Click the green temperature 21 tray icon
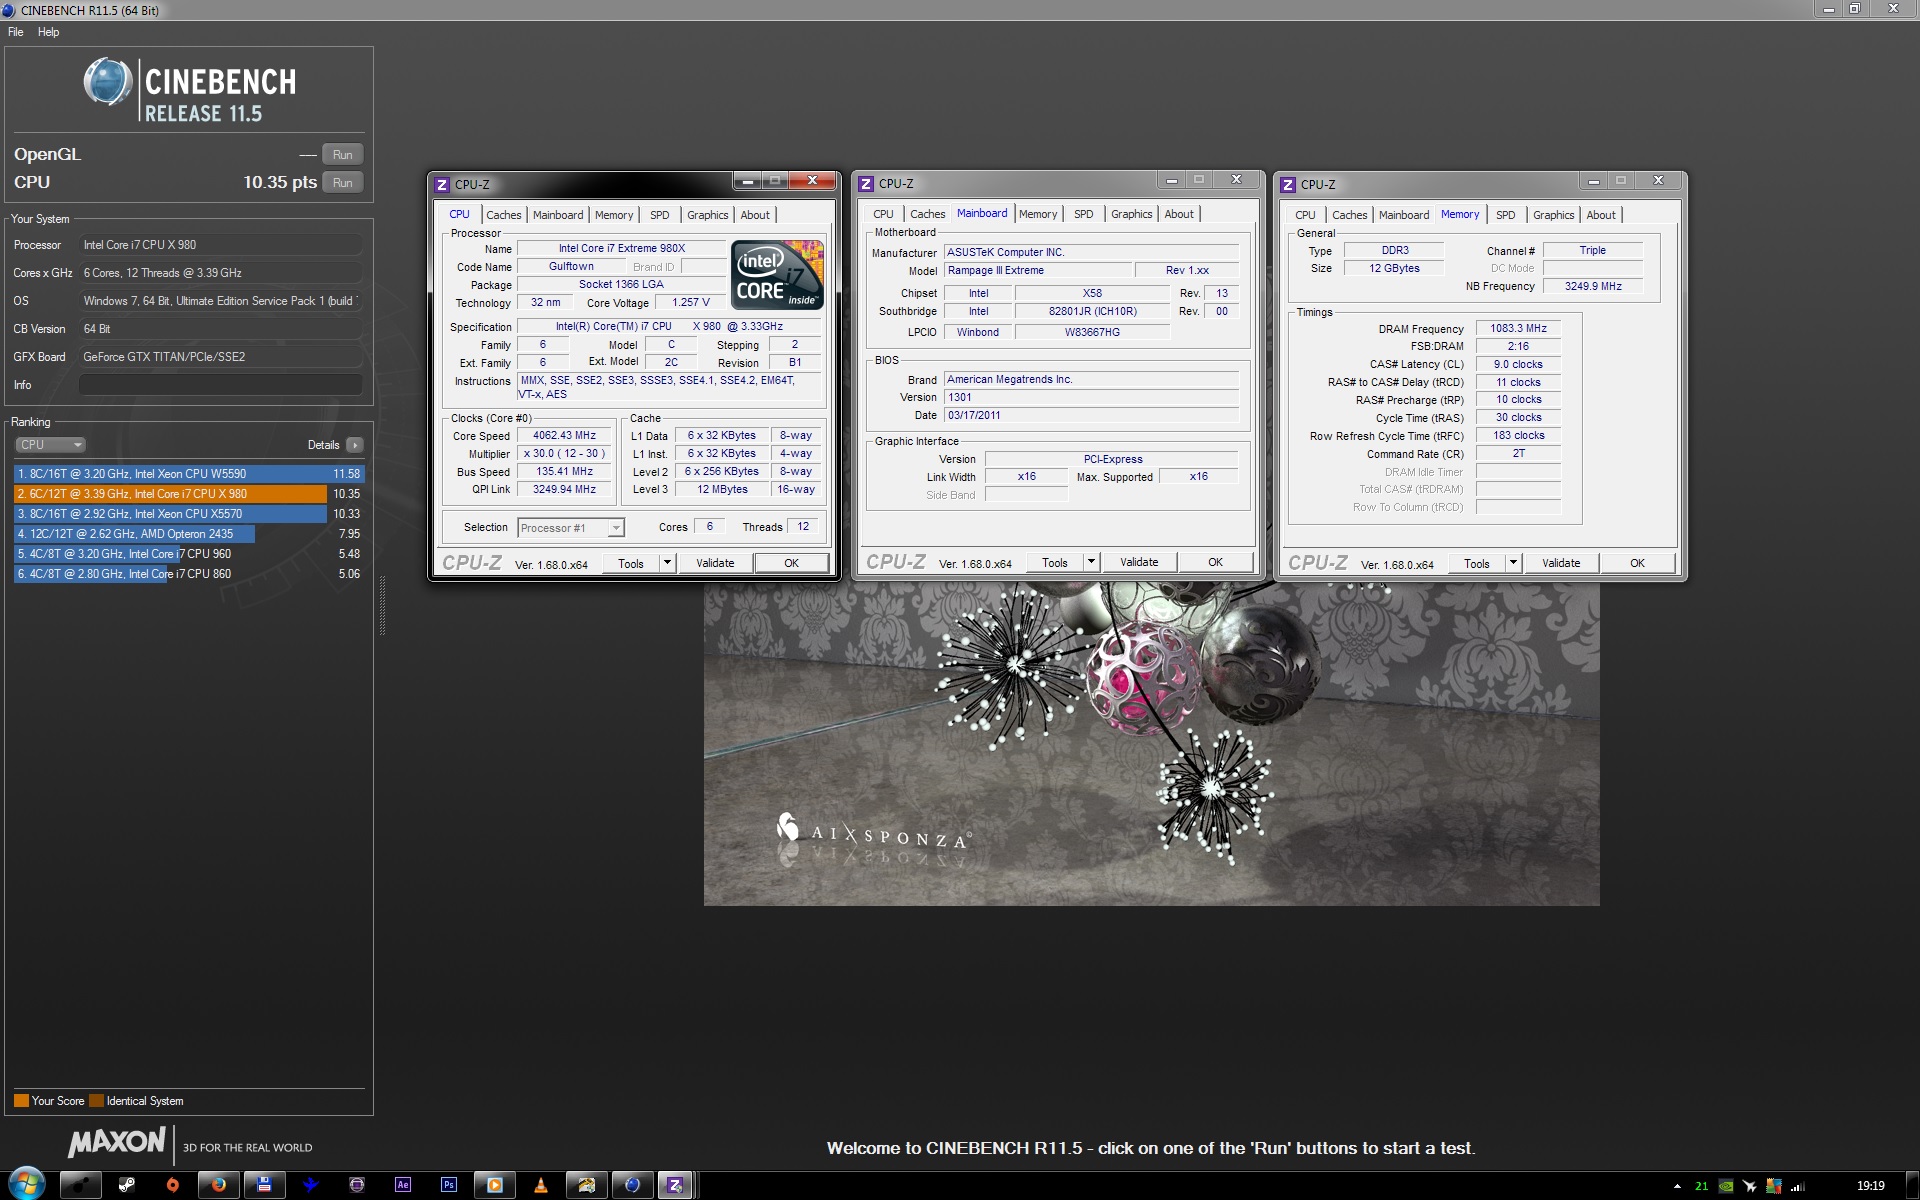 click(x=1701, y=1186)
